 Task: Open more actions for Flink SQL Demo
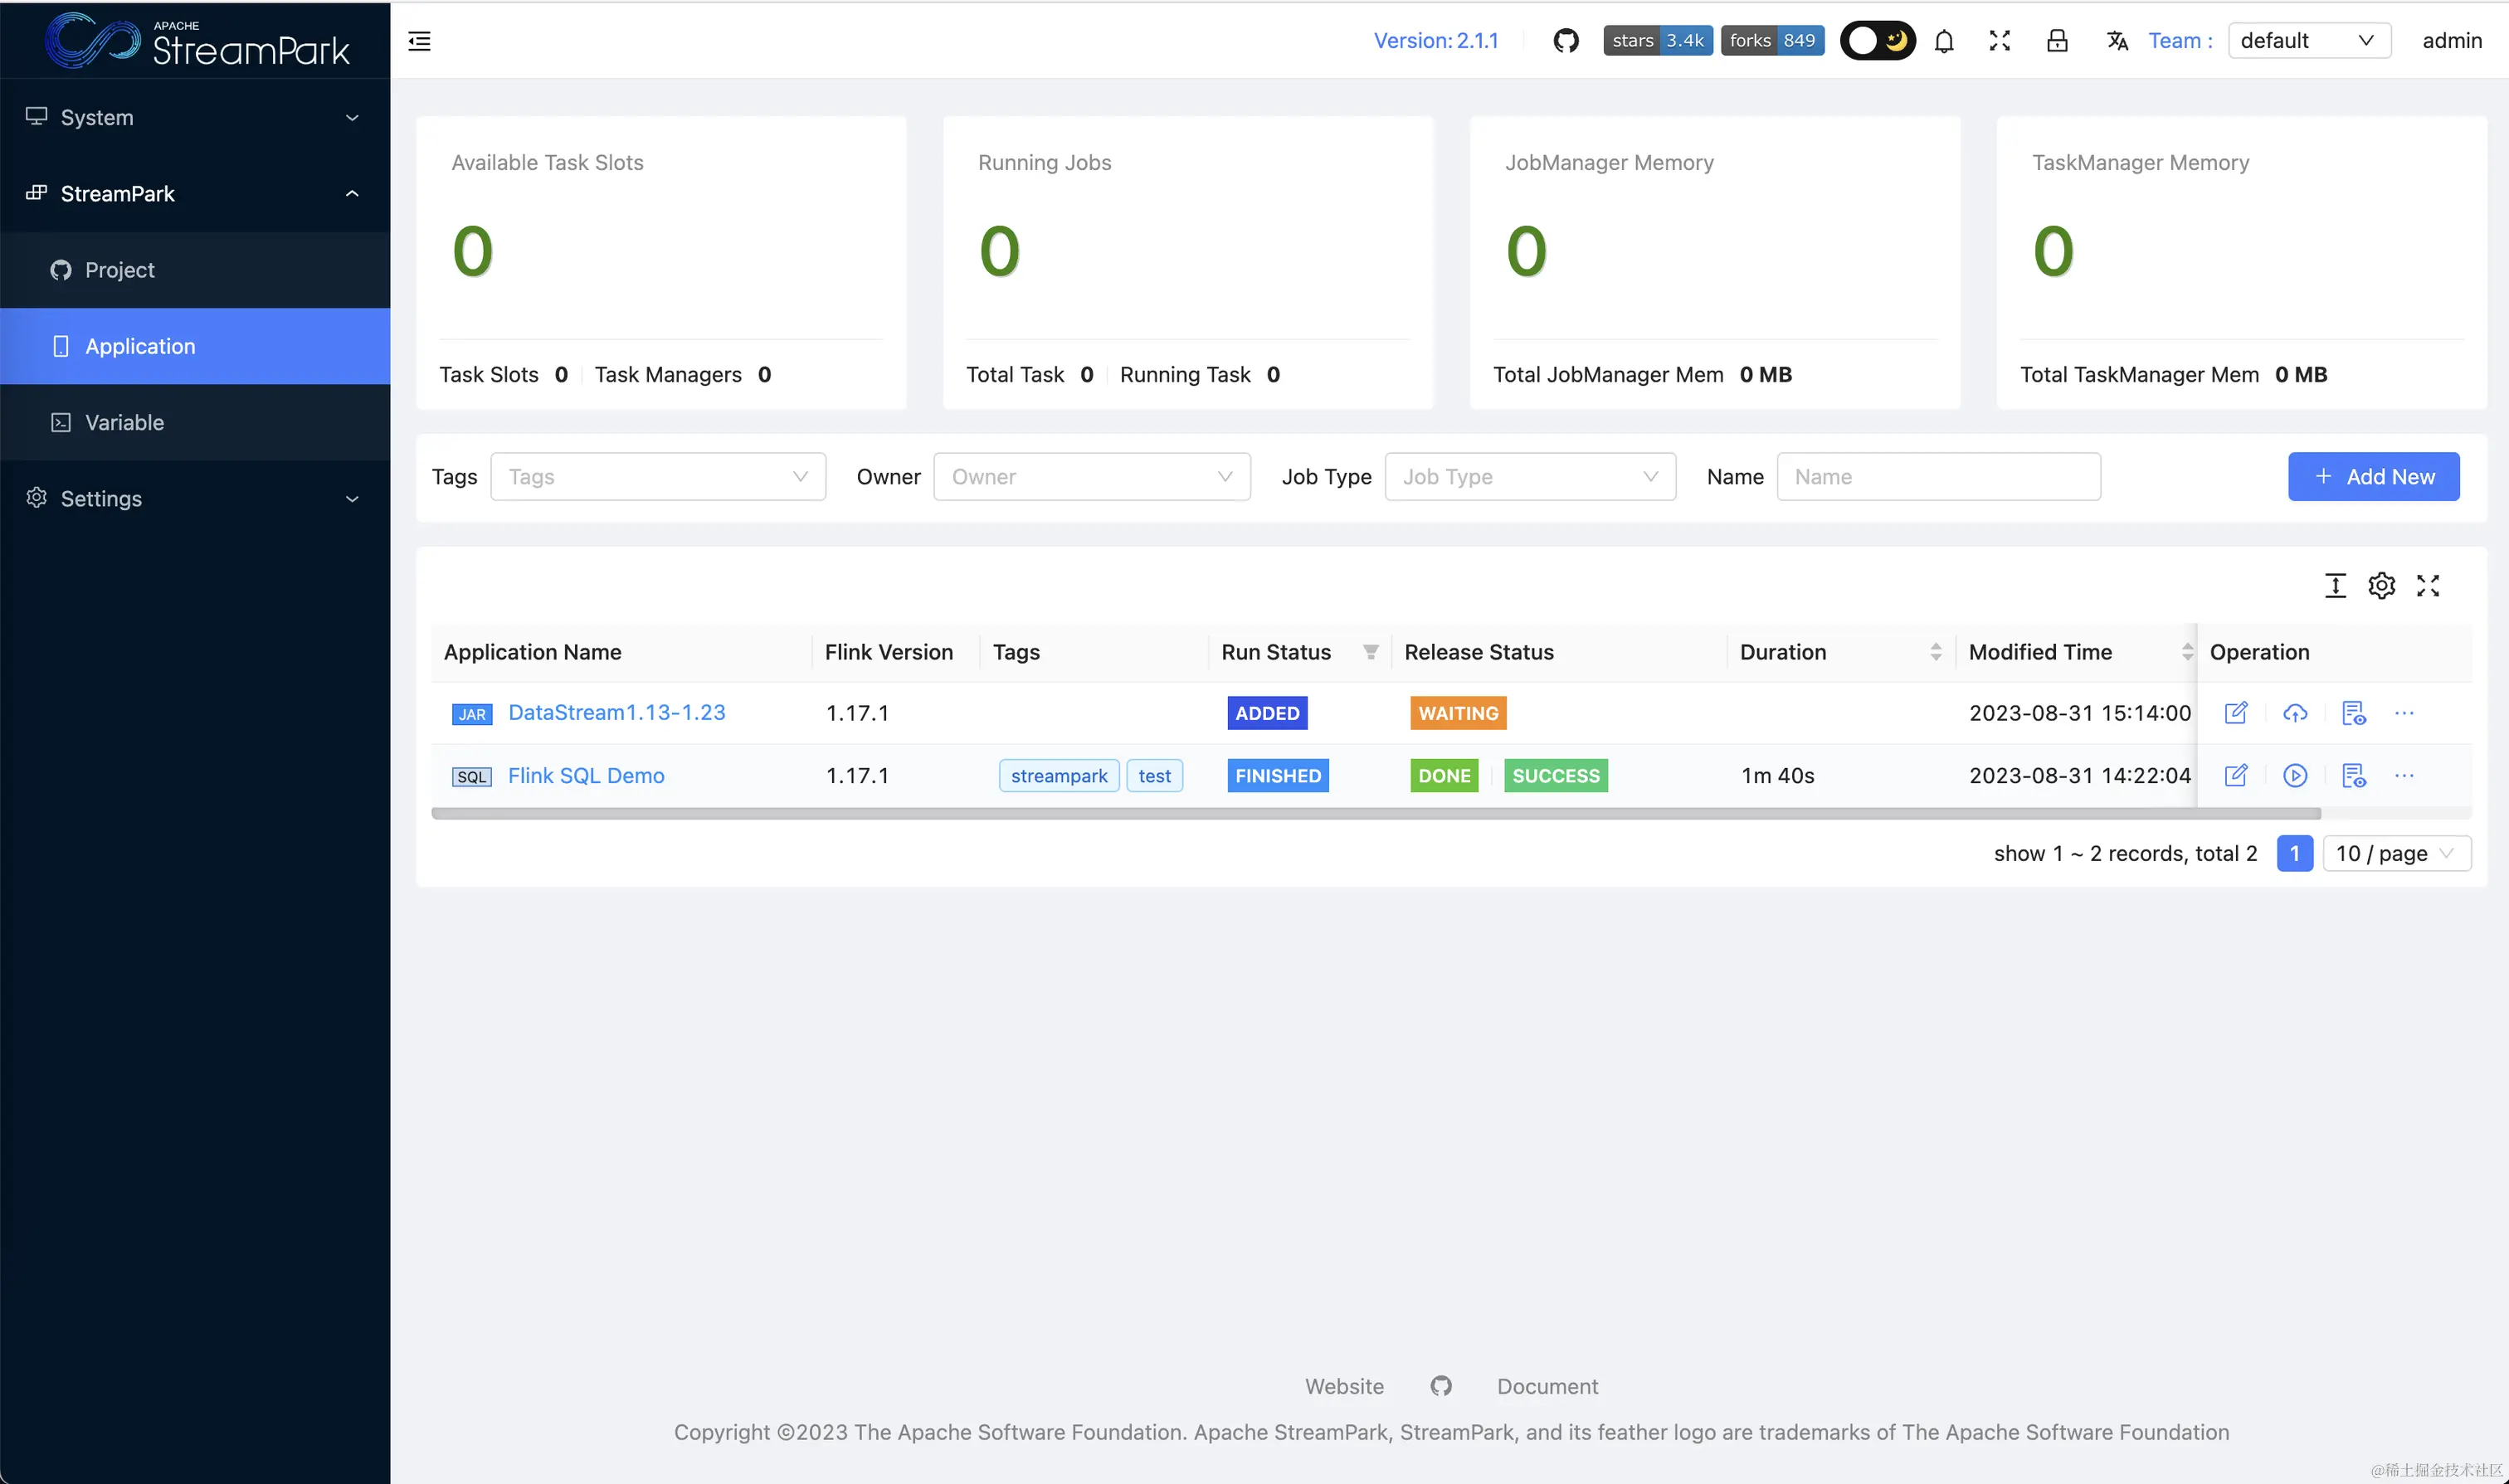point(2403,776)
